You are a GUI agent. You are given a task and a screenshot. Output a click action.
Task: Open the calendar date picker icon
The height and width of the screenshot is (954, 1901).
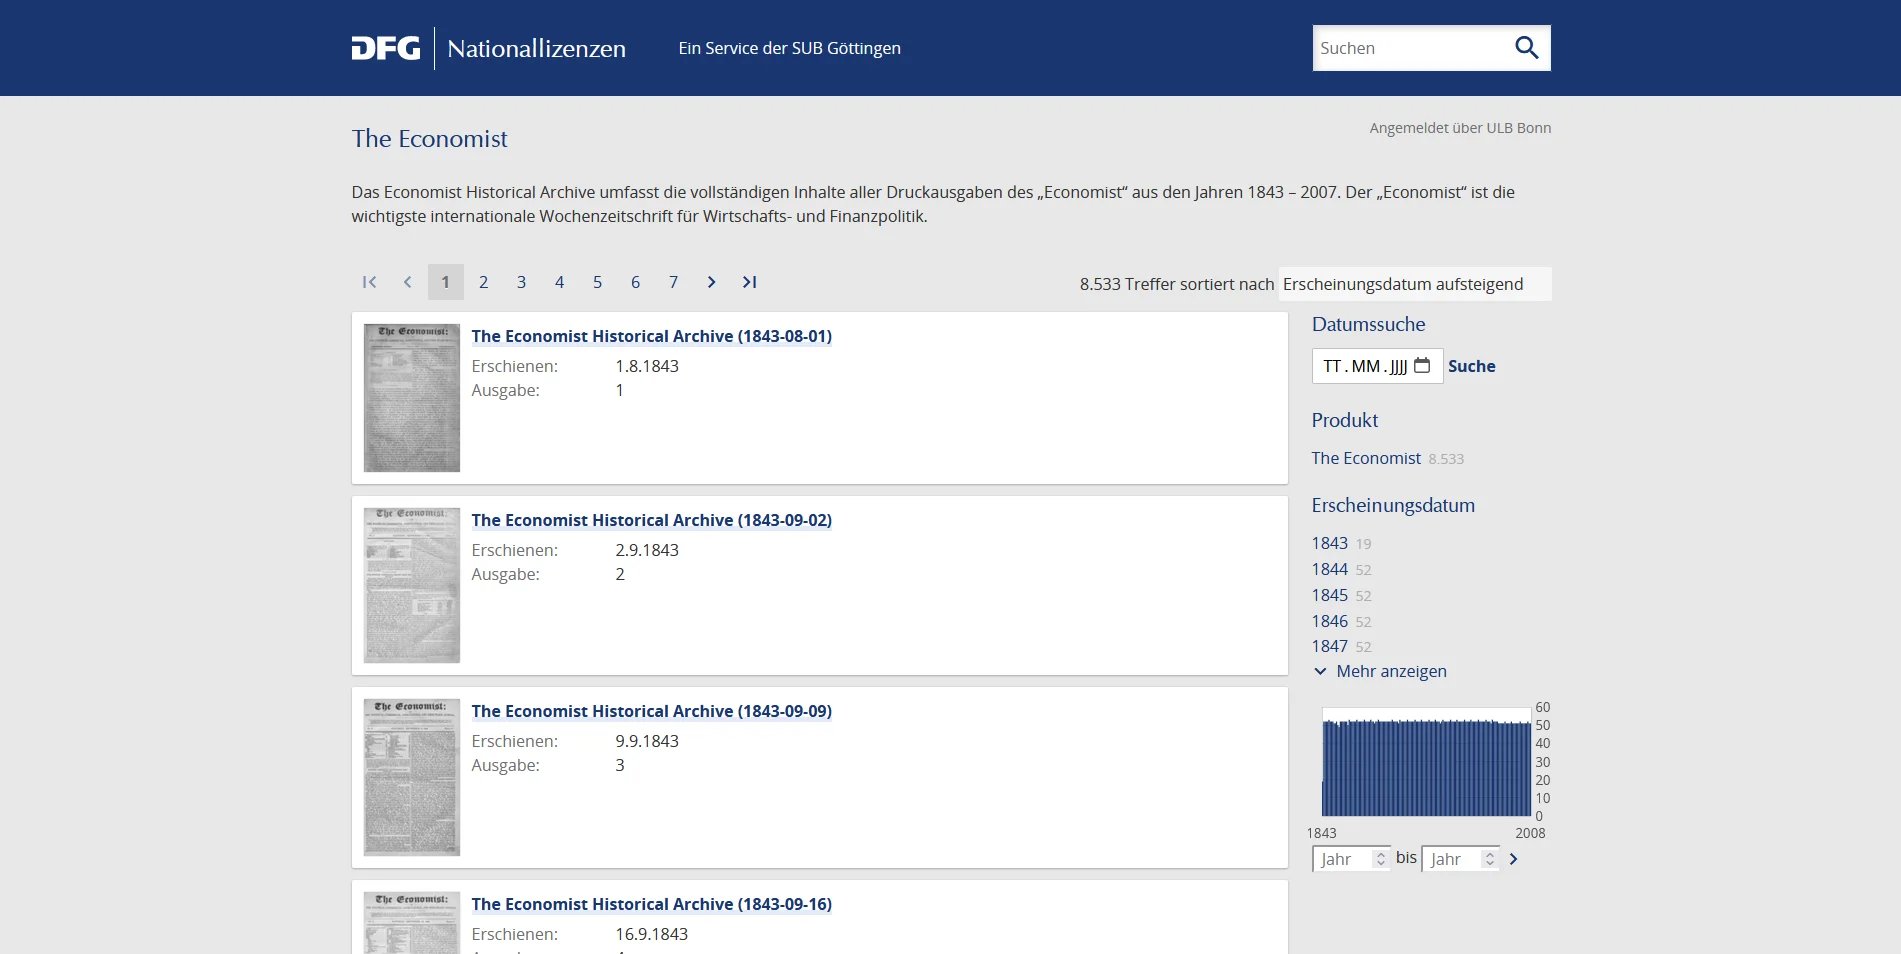tap(1422, 366)
